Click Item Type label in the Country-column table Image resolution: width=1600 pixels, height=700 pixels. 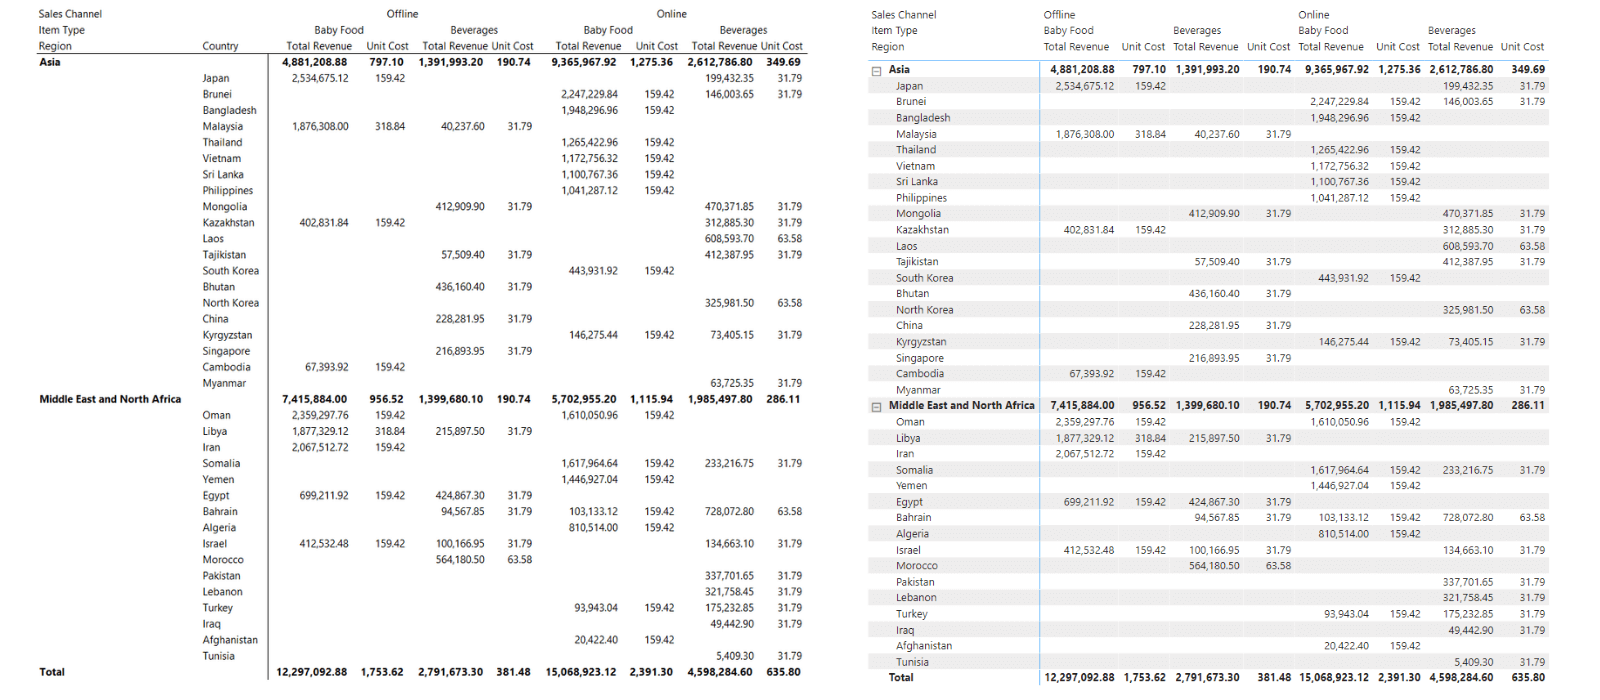coord(62,30)
